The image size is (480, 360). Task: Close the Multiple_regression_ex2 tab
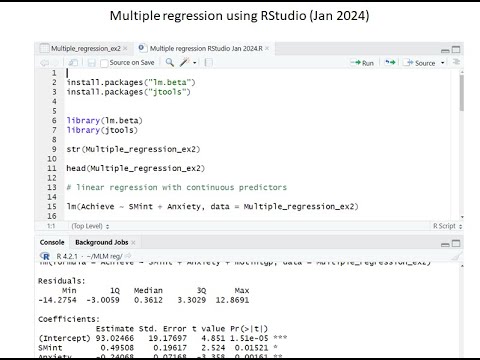click(125, 48)
